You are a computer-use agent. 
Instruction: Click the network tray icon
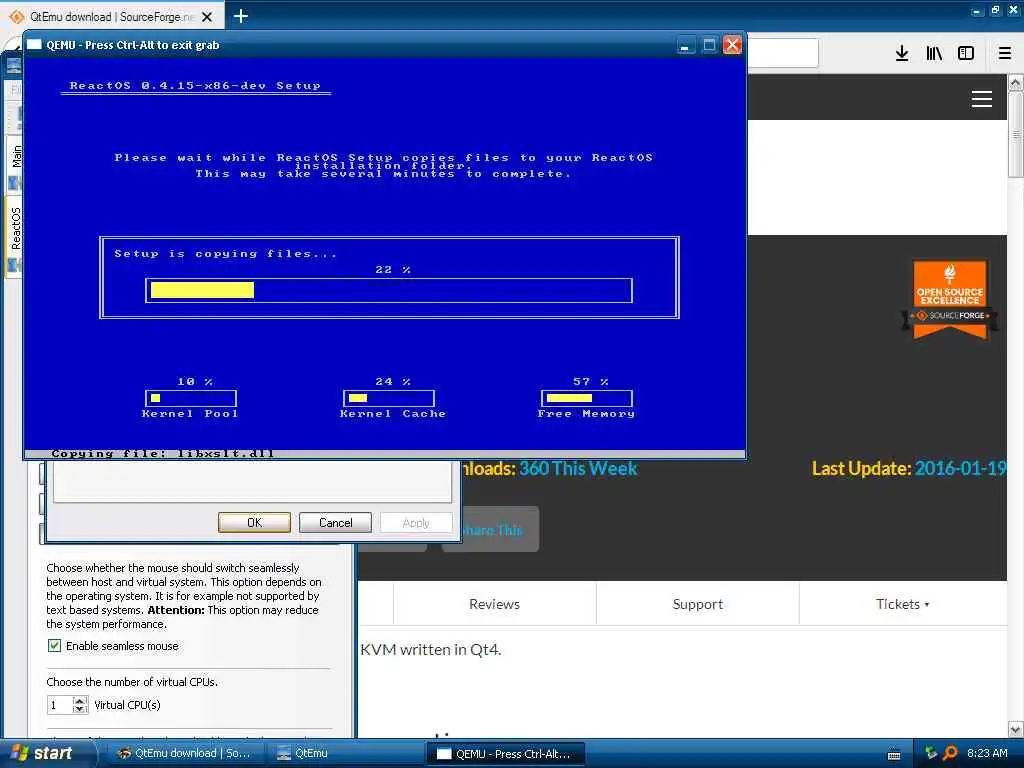coord(931,753)
